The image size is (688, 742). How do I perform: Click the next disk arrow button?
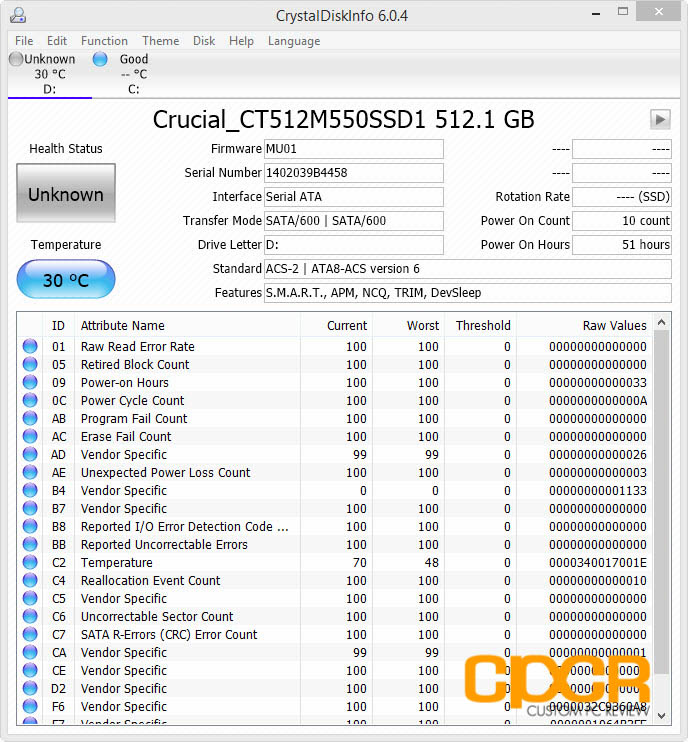point(660,119)
